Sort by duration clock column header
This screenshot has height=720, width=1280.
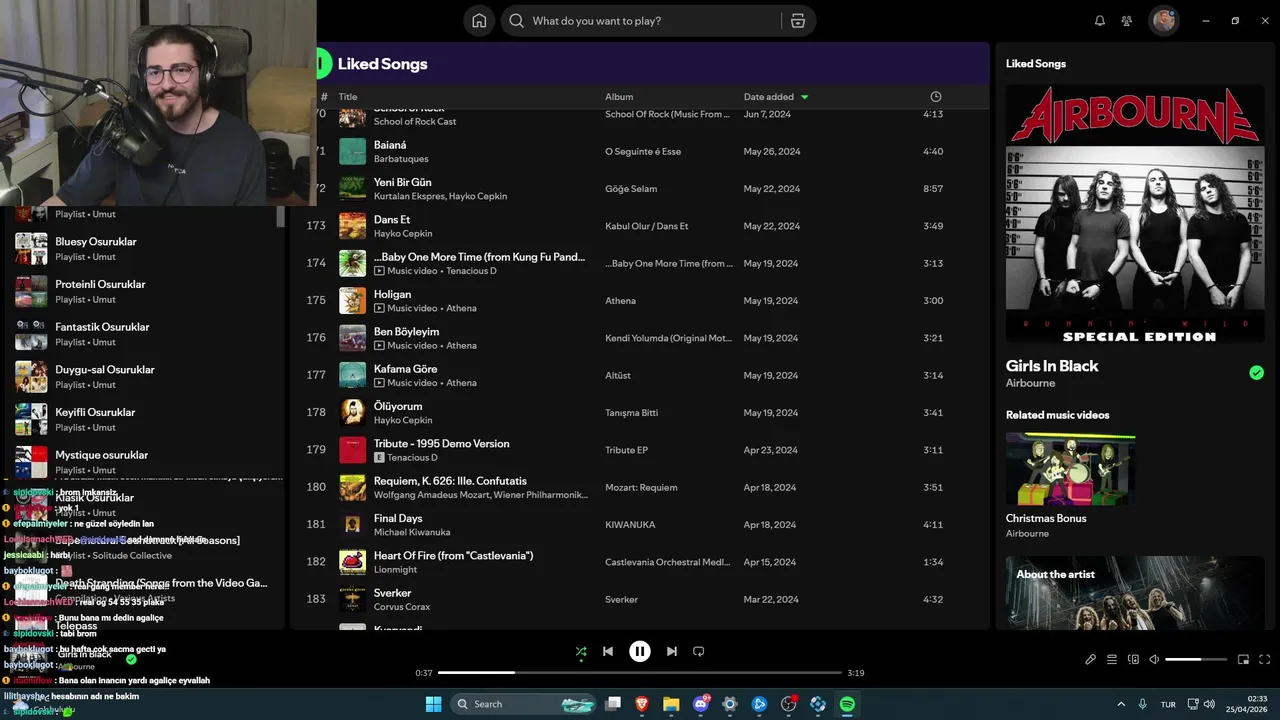pos(936,97)
